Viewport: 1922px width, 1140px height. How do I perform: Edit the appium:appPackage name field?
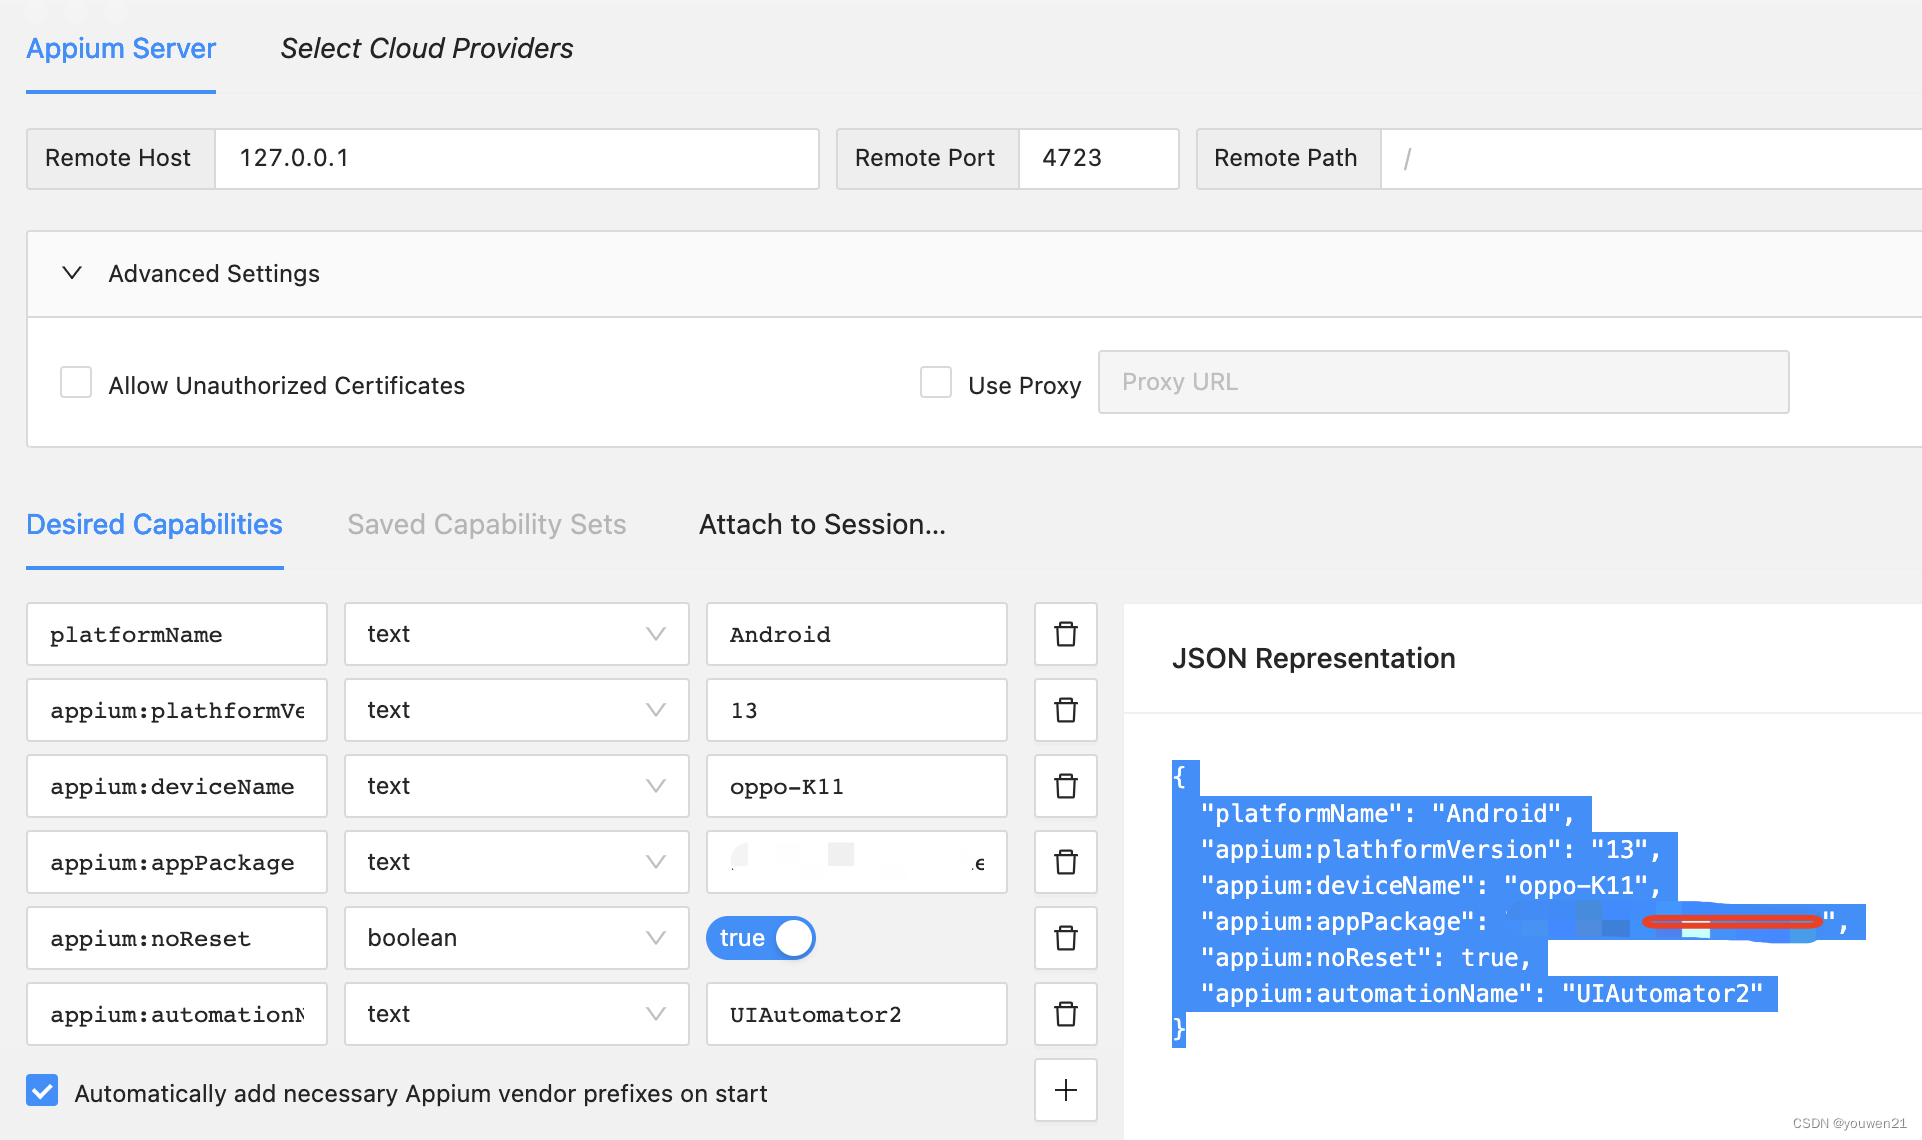pyautogui.click(x=177, y=862)
